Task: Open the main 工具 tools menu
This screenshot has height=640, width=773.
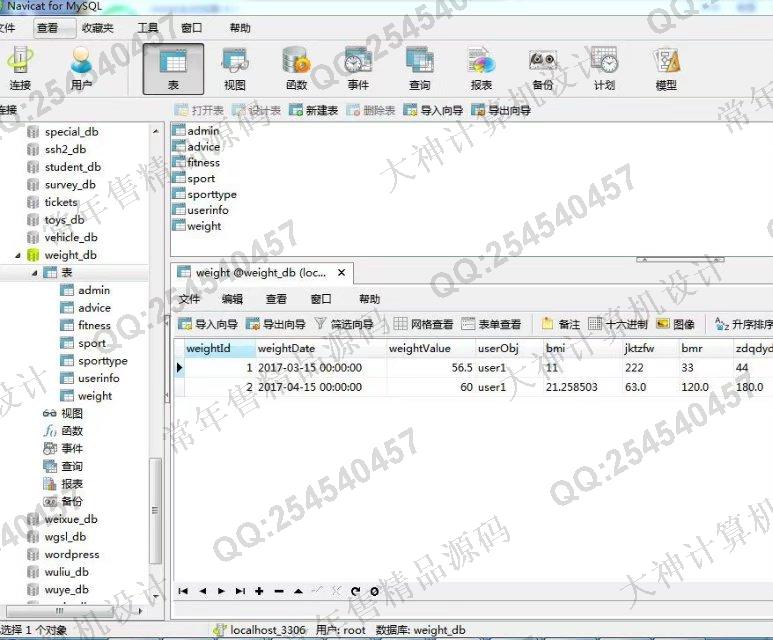Action: (147, 28)
